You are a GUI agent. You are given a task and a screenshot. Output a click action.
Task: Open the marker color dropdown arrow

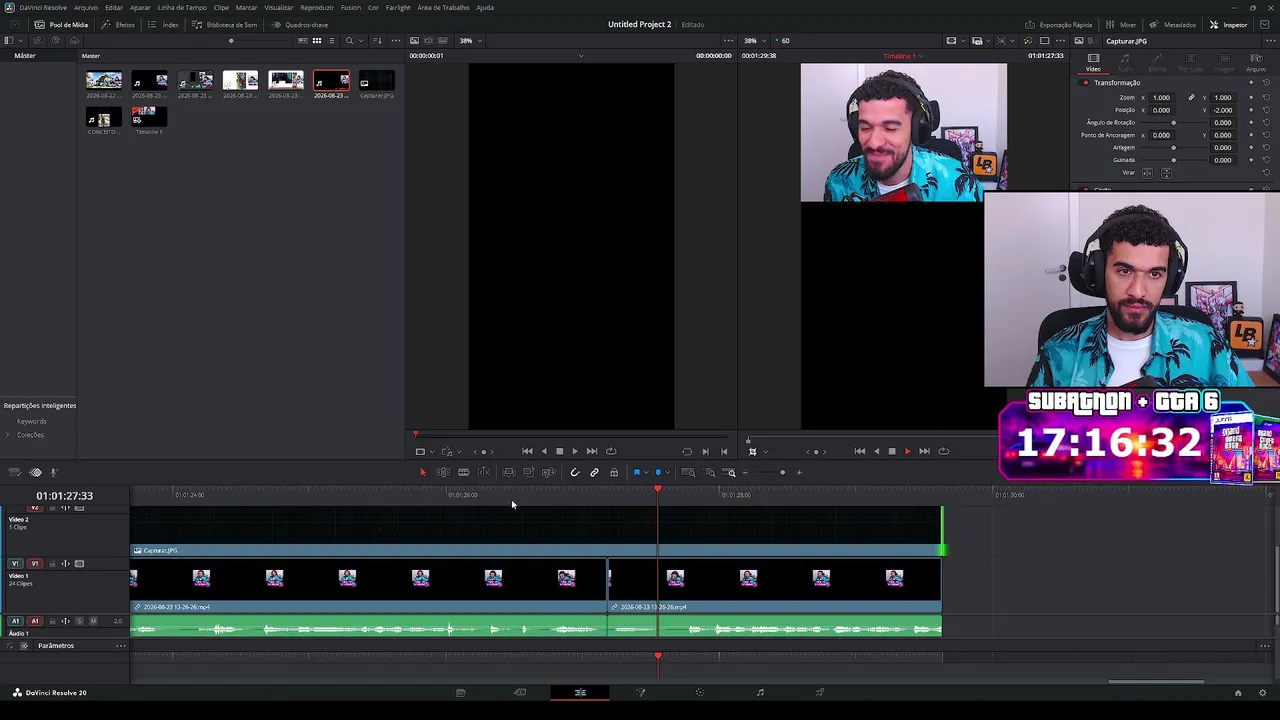[666, 472]
